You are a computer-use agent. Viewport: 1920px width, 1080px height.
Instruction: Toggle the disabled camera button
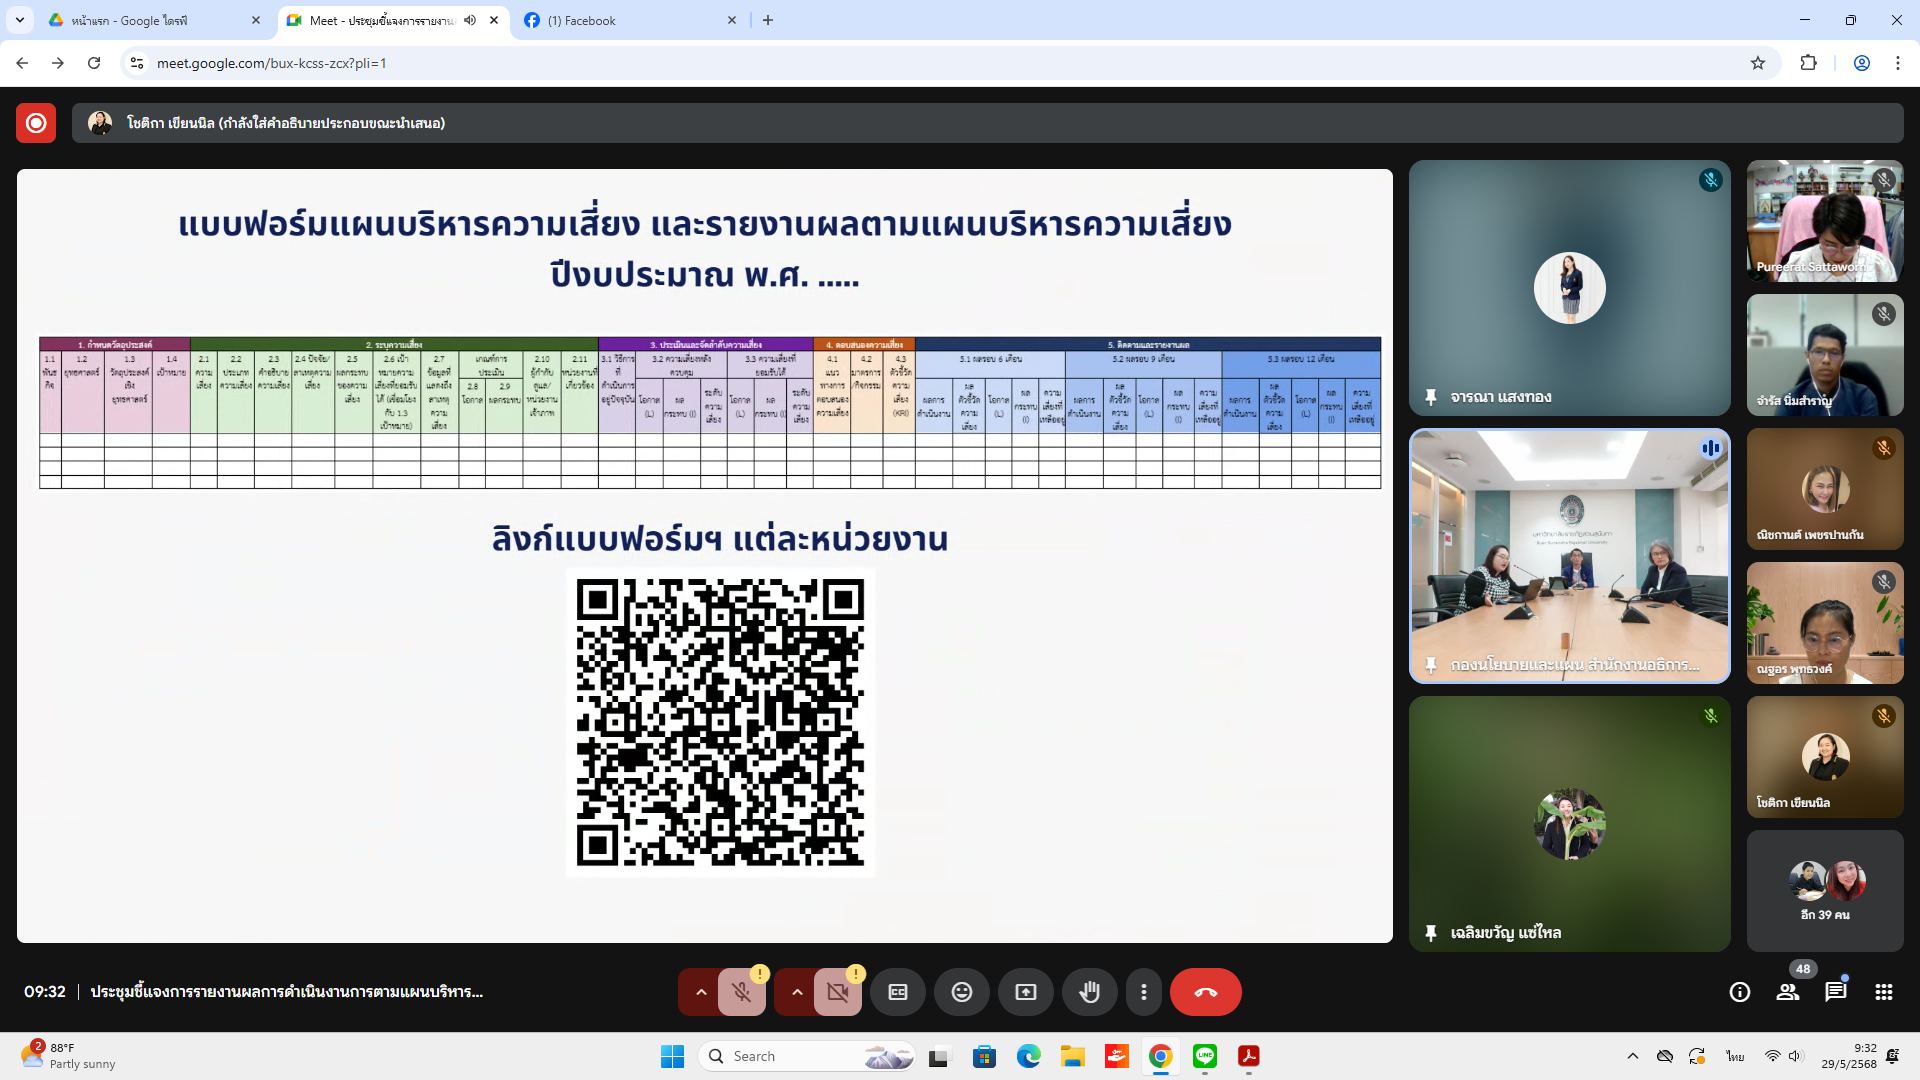(837, 992)
